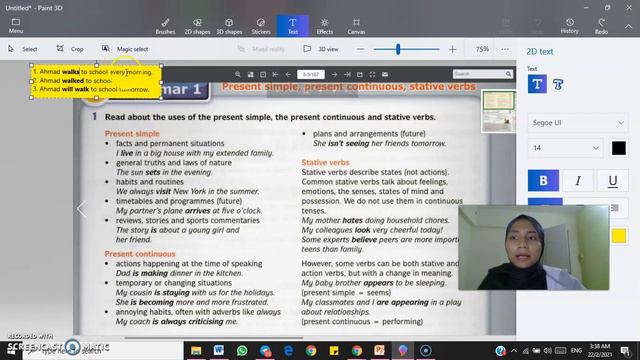The width and height of the screenshot is (640, 360).
Task: Toggle the 3D view mode
Action: pyautogui.click(x=321, y=49)
